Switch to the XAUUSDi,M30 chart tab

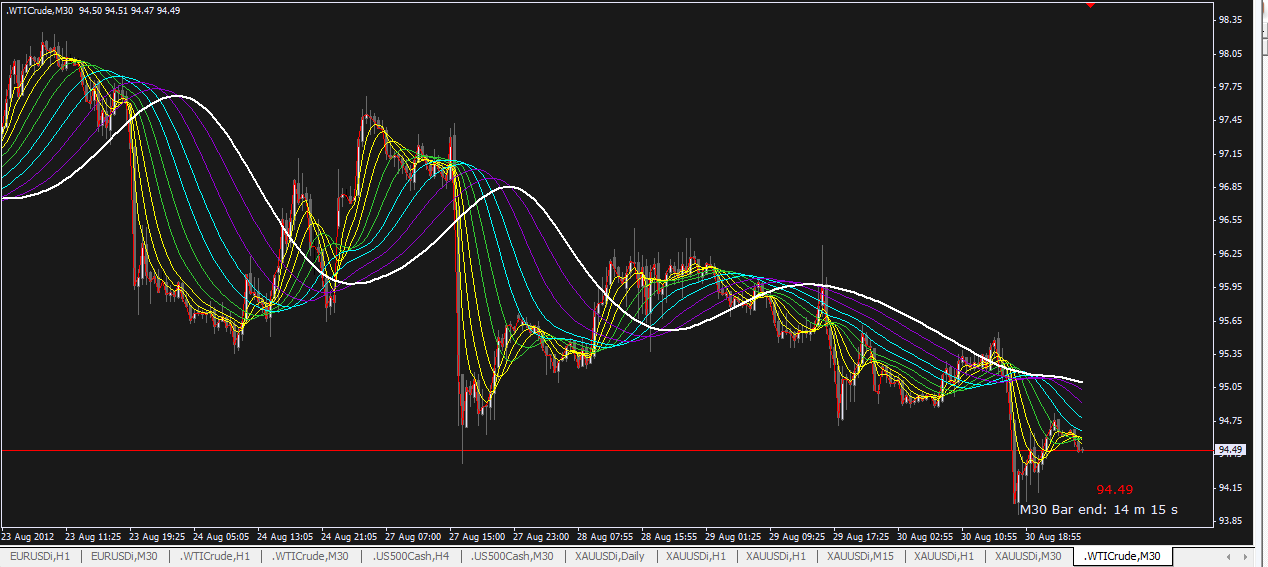1028,556
